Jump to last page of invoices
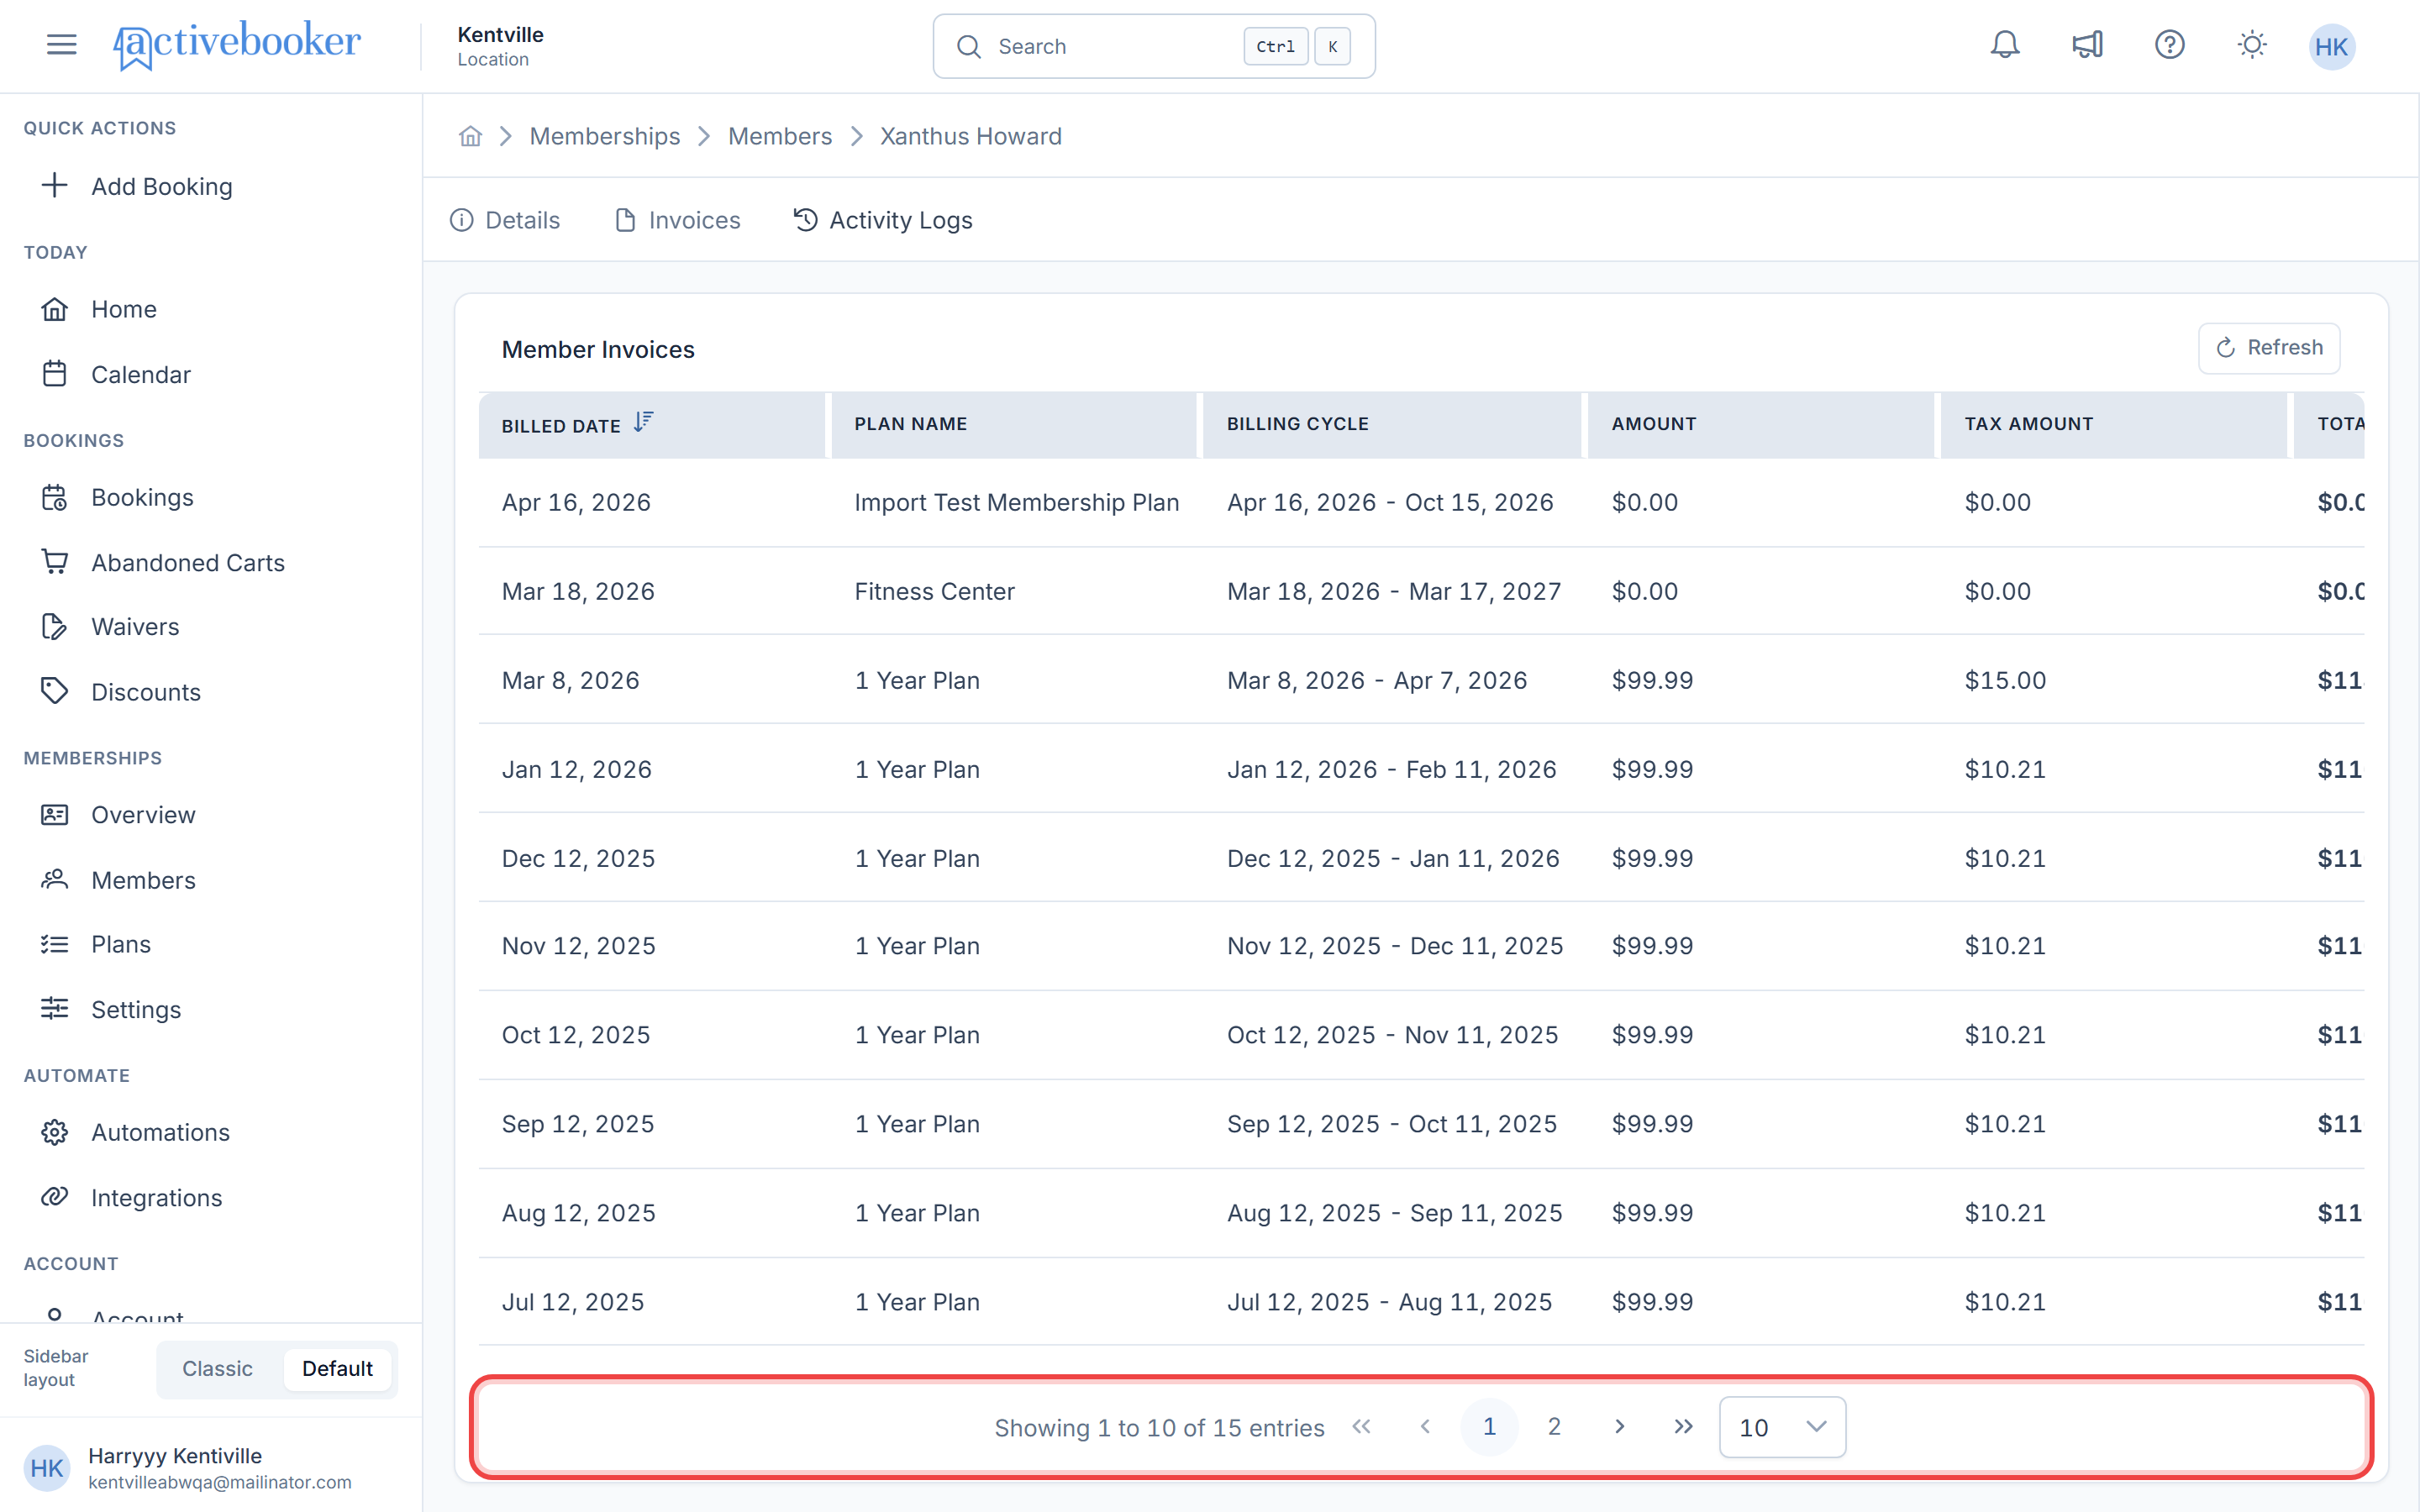This screenshot has height=1512, width=2420. click(x=1684, y=1427)
